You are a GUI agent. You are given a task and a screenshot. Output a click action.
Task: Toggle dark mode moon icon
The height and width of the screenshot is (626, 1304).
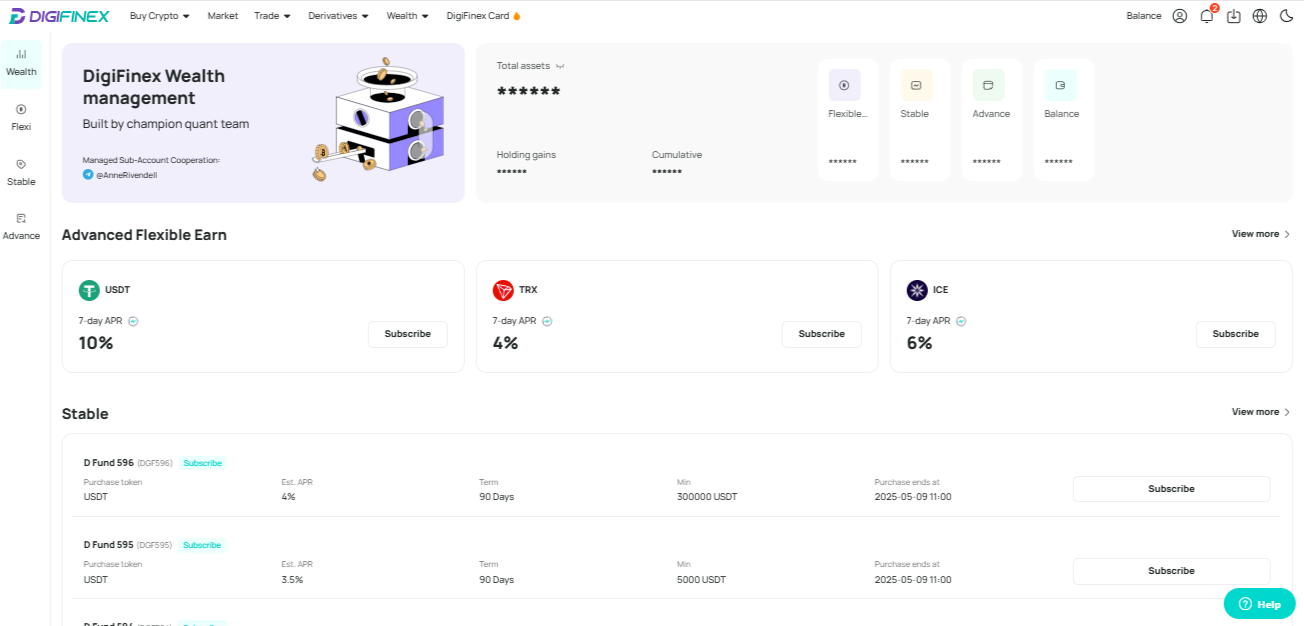click(1286, 16)
